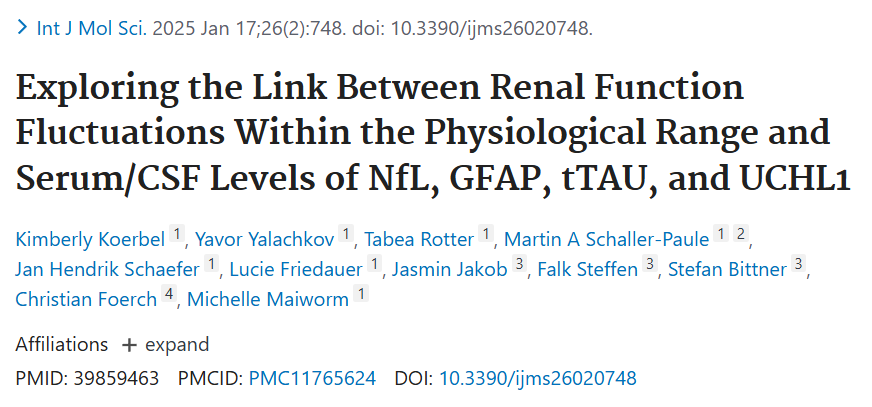Click affiliation badge 4 beside Christian Foerch
This screenshot has height=407, width=872.
pos(169,294)
